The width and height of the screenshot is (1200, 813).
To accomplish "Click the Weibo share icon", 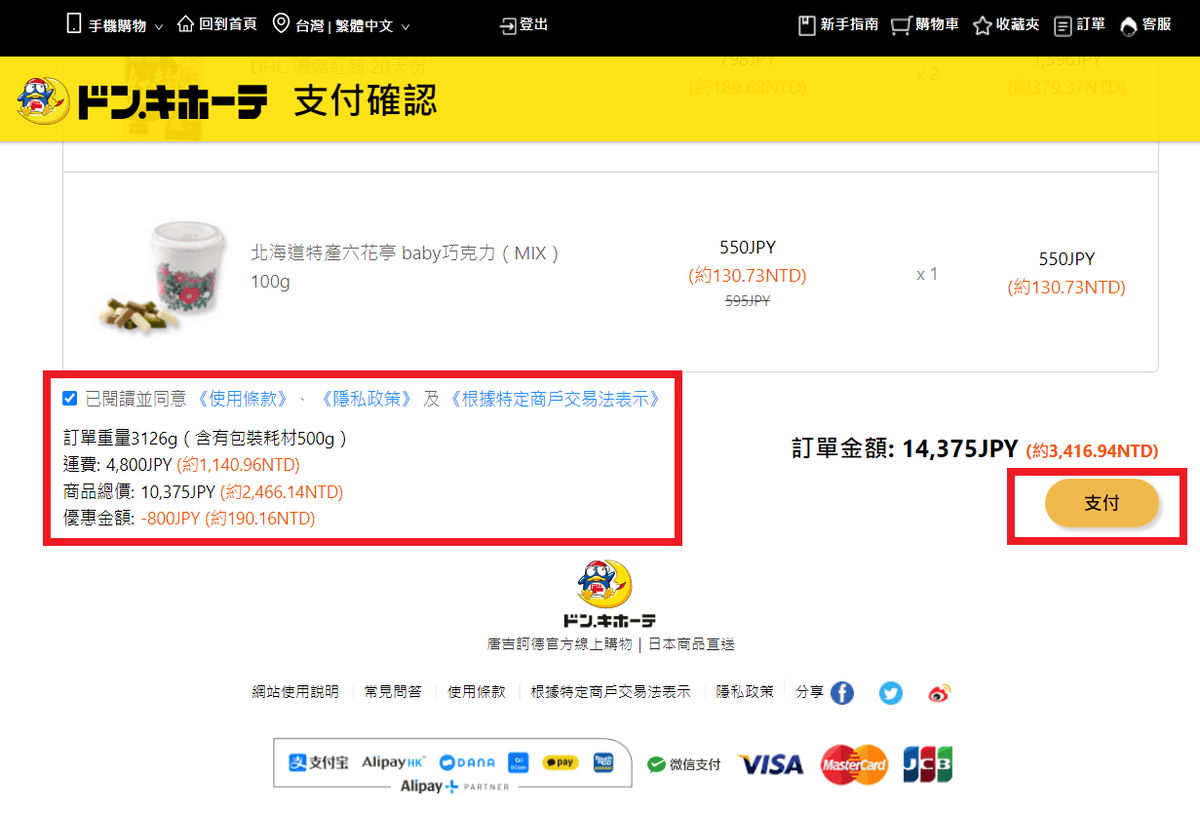I will point(938,693).
